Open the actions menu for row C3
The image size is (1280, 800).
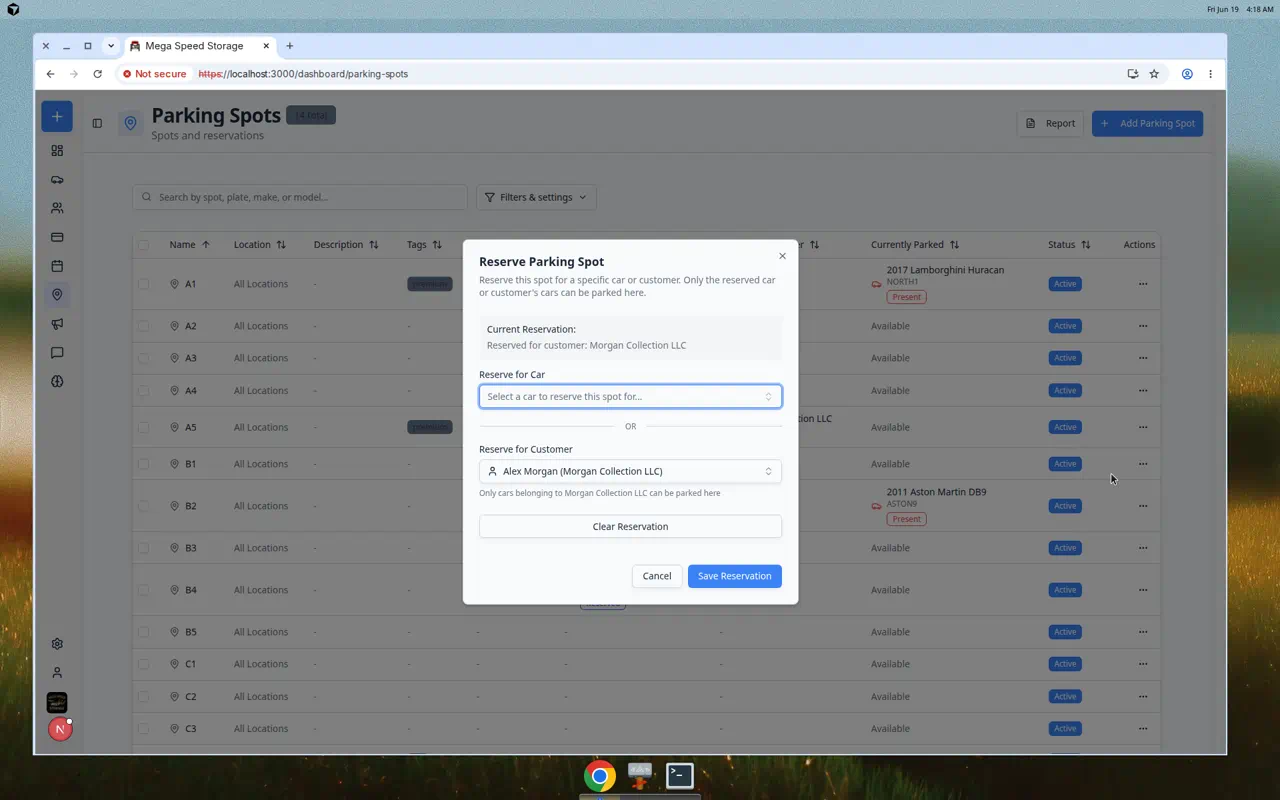click(1142, 729)
